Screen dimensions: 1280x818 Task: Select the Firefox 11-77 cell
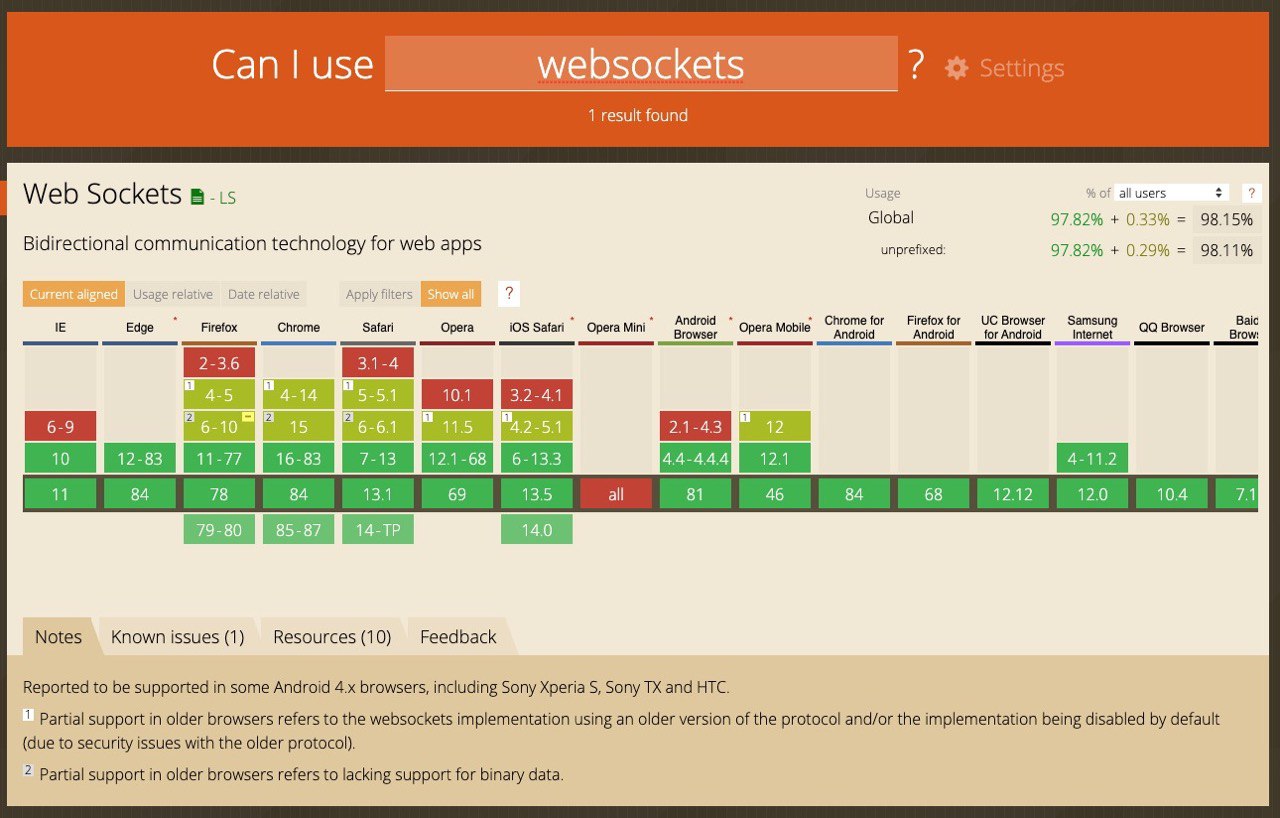tap(219, 458)
